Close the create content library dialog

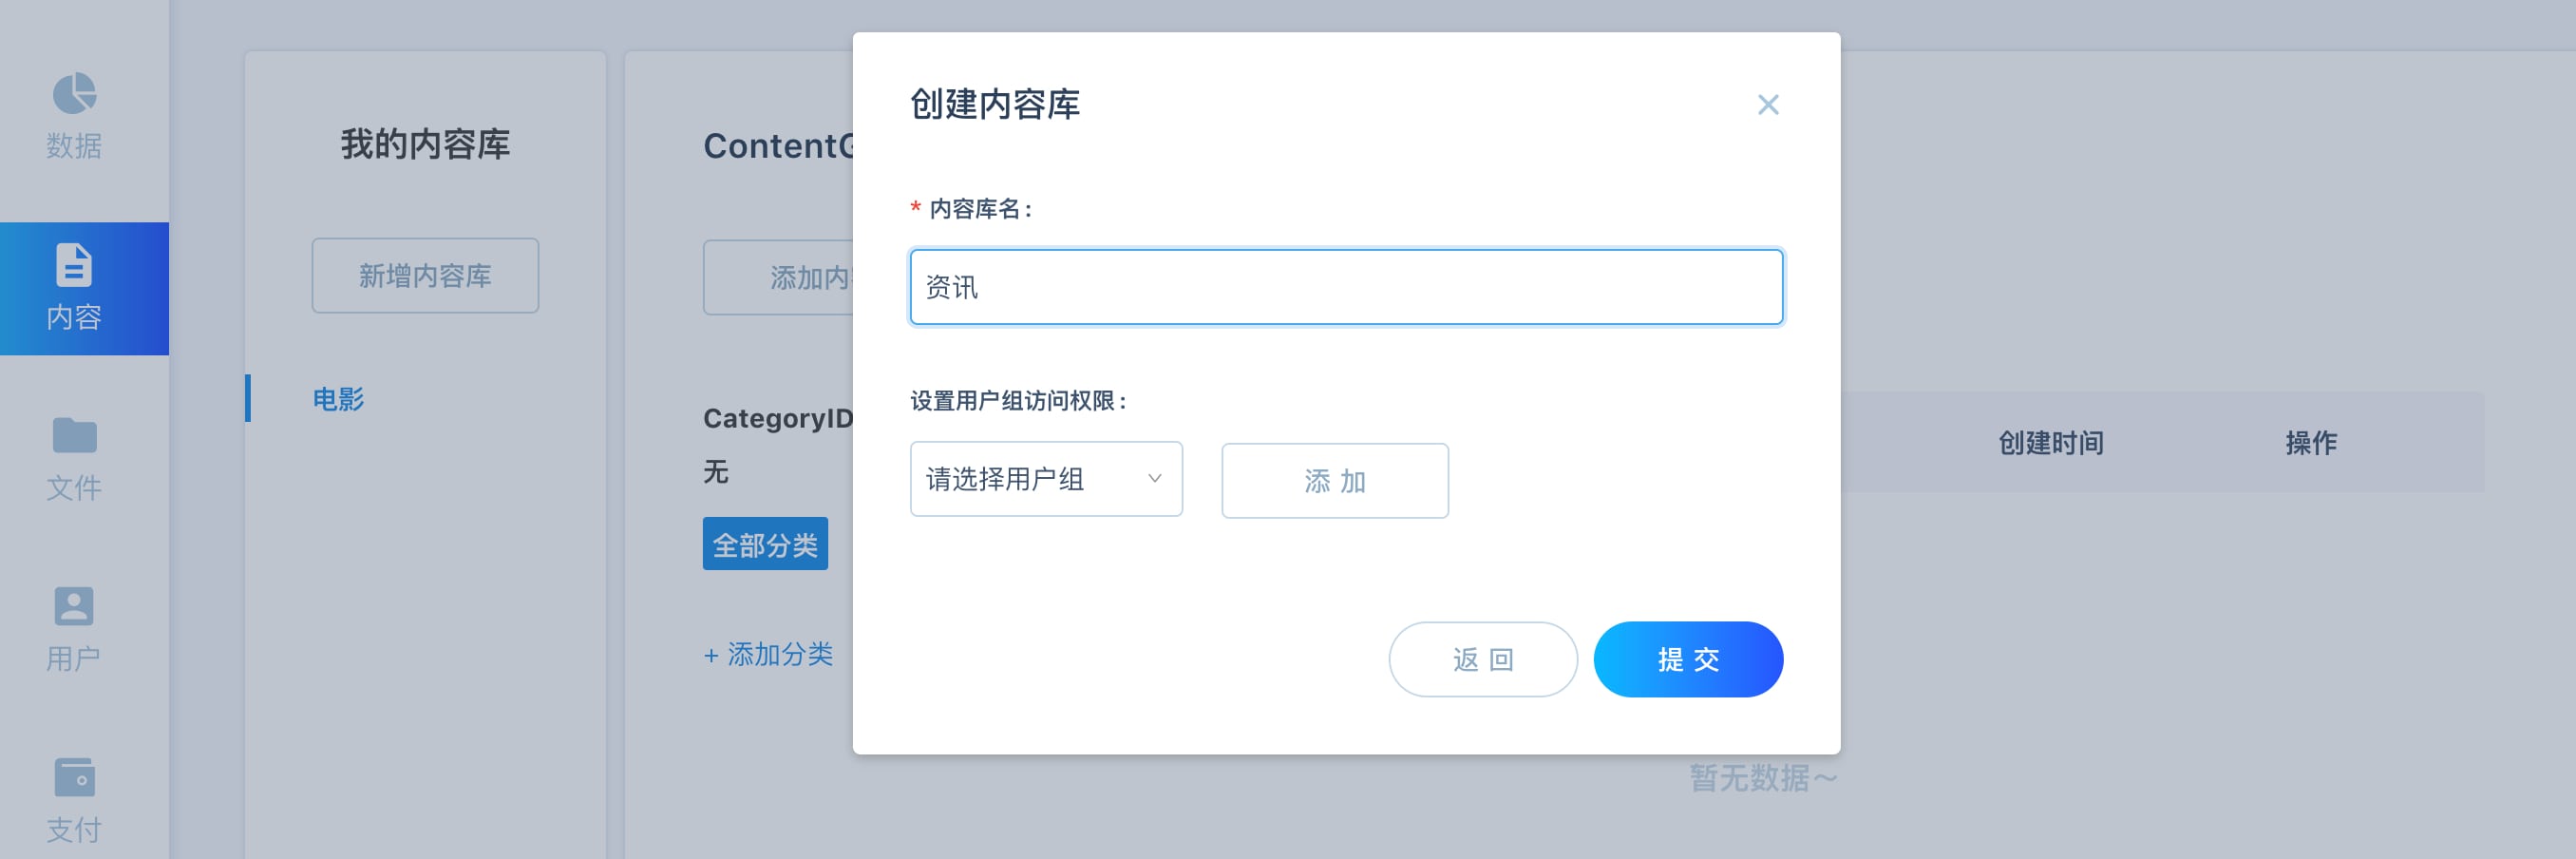(x=1767, y=105)
